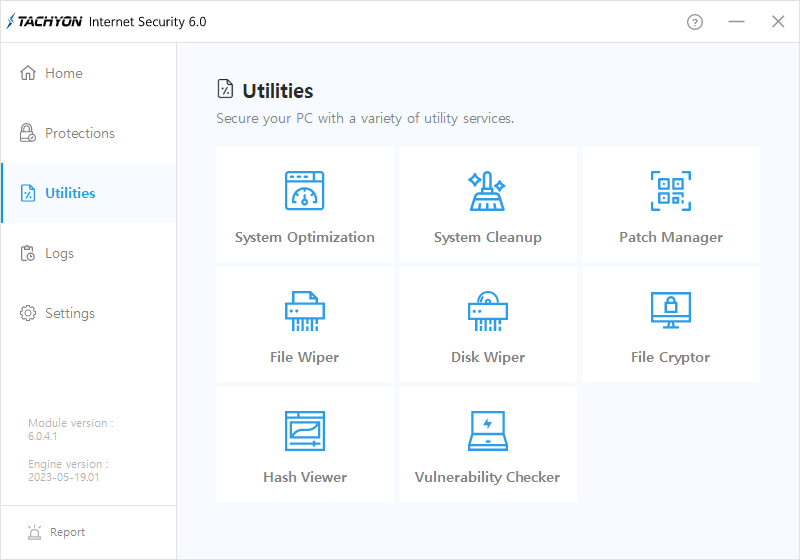The height and width of the screenshot is (560, 800).
Task: Open the Disk Wiper icon
Action: (x=488, y=311)
